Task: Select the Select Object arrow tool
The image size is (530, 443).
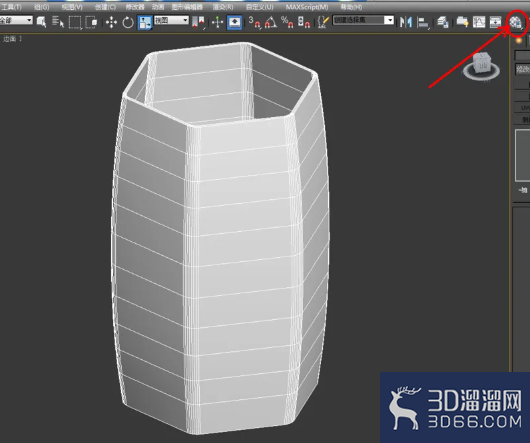Action: coord(41,22)
